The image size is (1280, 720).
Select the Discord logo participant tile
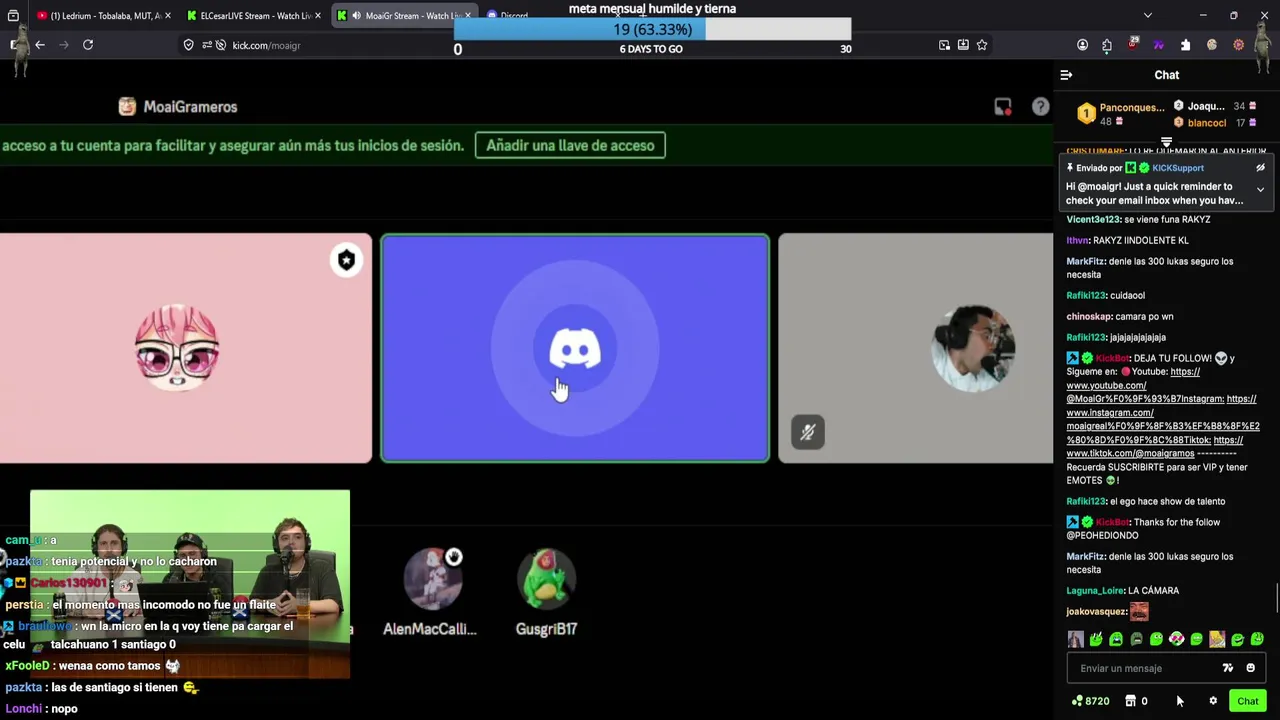pos(575,348)
